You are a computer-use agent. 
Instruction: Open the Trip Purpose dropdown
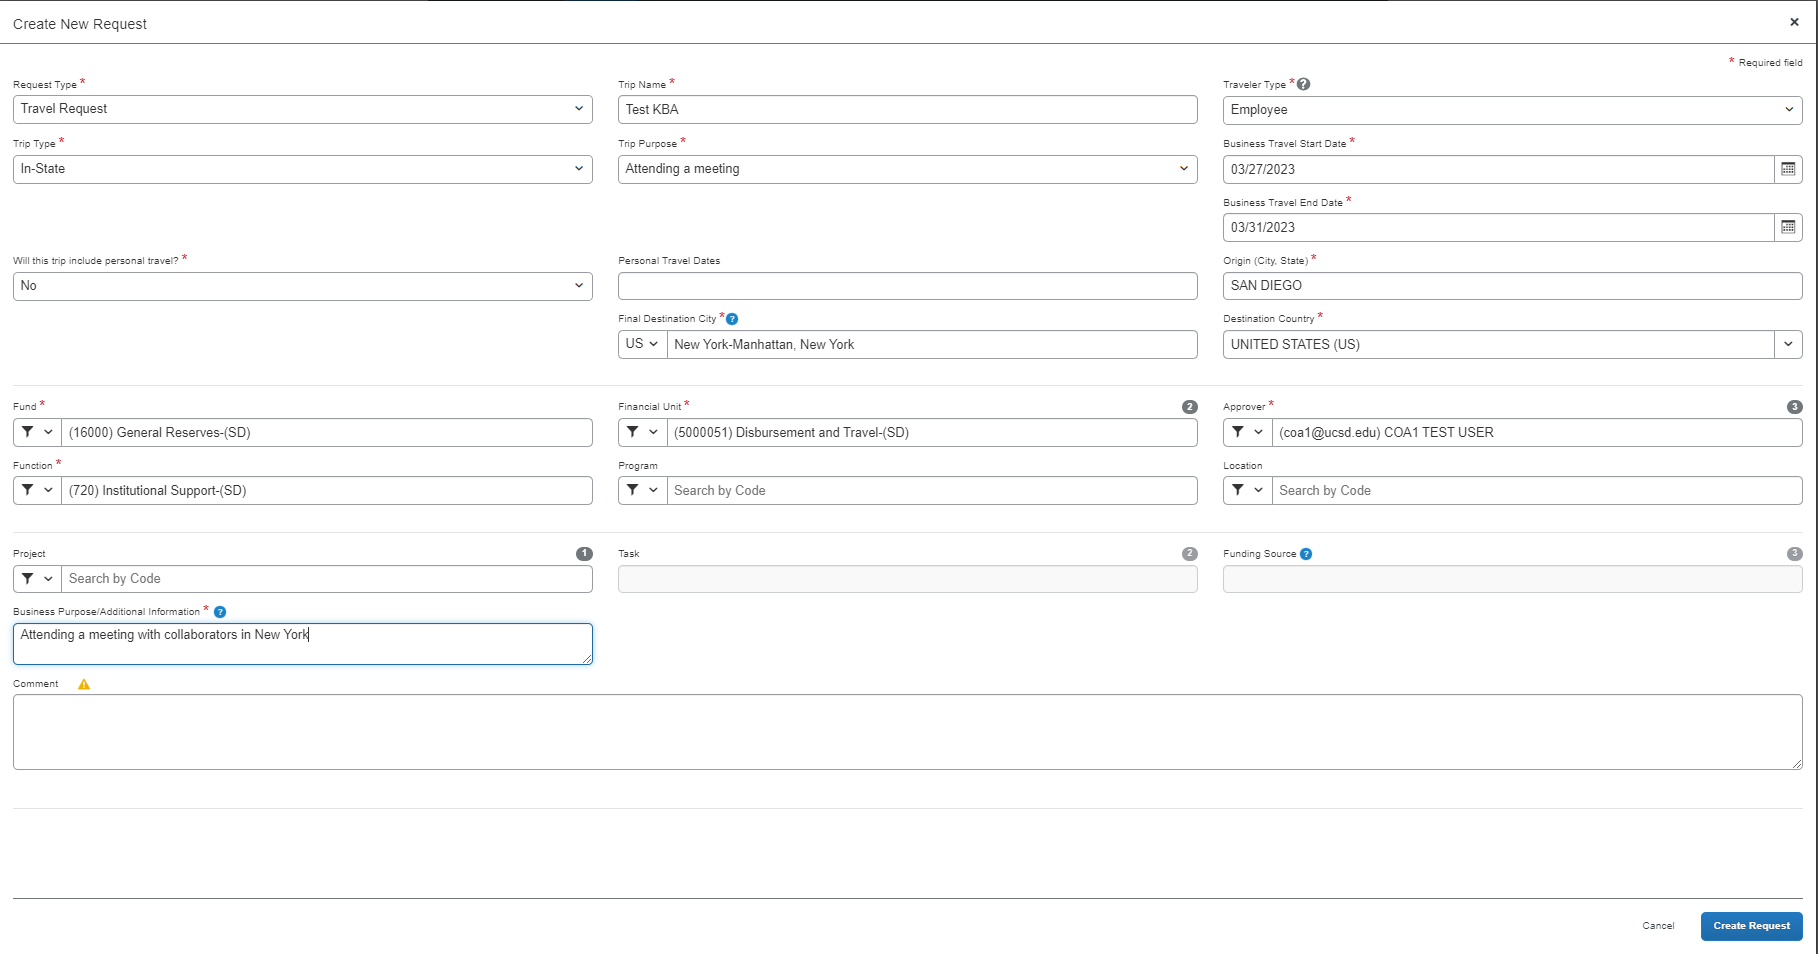pos(1184,169)
